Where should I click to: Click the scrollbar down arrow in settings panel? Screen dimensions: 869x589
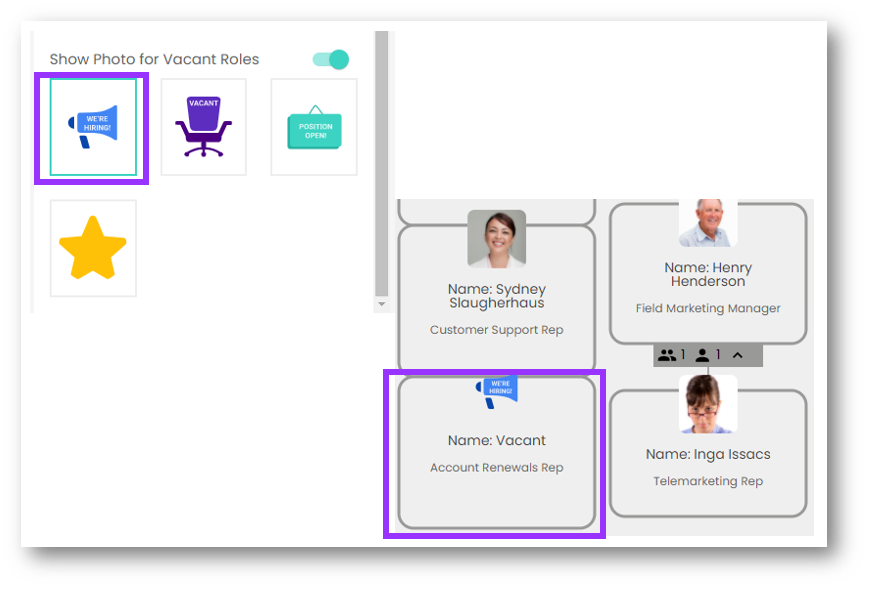[x=381, y=304]
